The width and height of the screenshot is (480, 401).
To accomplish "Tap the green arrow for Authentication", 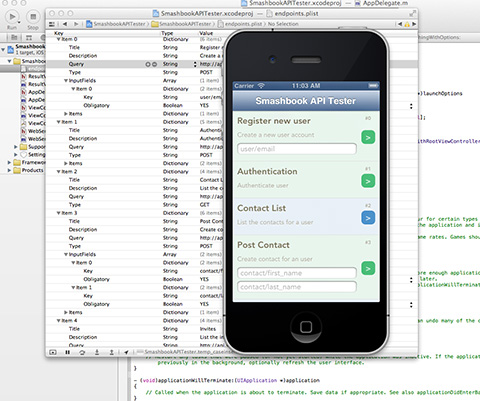I will (x=368, y=181).
